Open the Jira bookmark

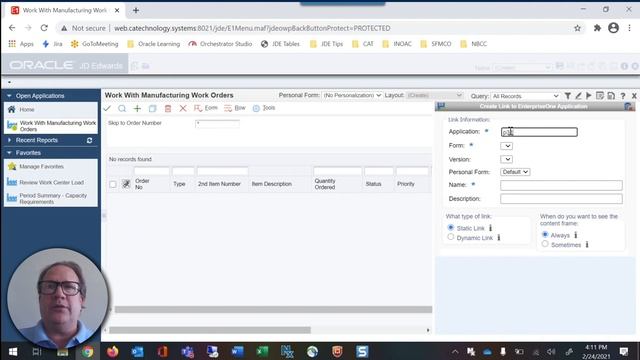click(x=53, y=44)
